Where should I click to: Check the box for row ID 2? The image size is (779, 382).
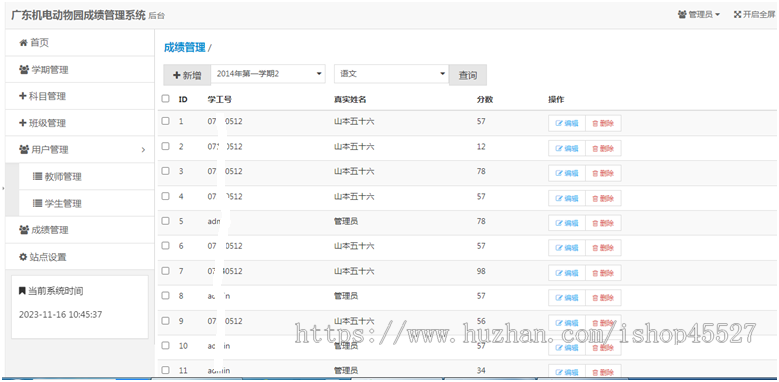coord(165,147)
